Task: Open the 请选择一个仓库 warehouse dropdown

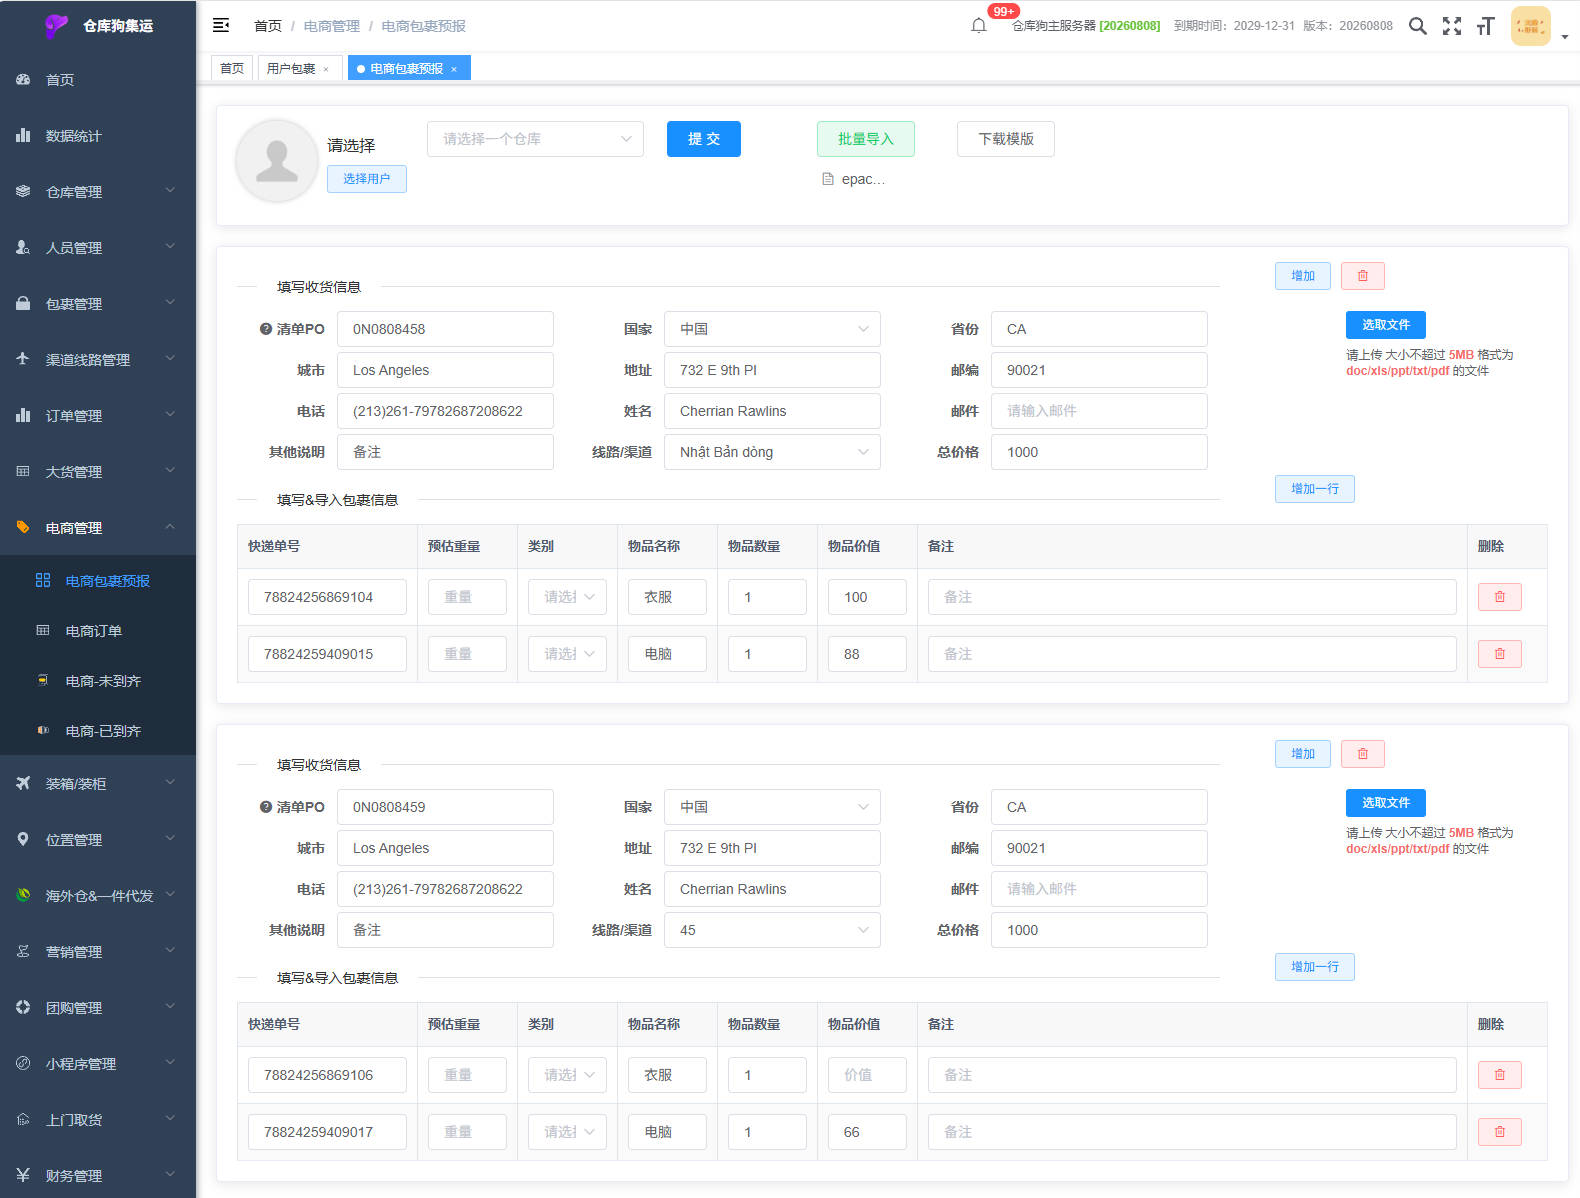Action: [x=535, y=139]
